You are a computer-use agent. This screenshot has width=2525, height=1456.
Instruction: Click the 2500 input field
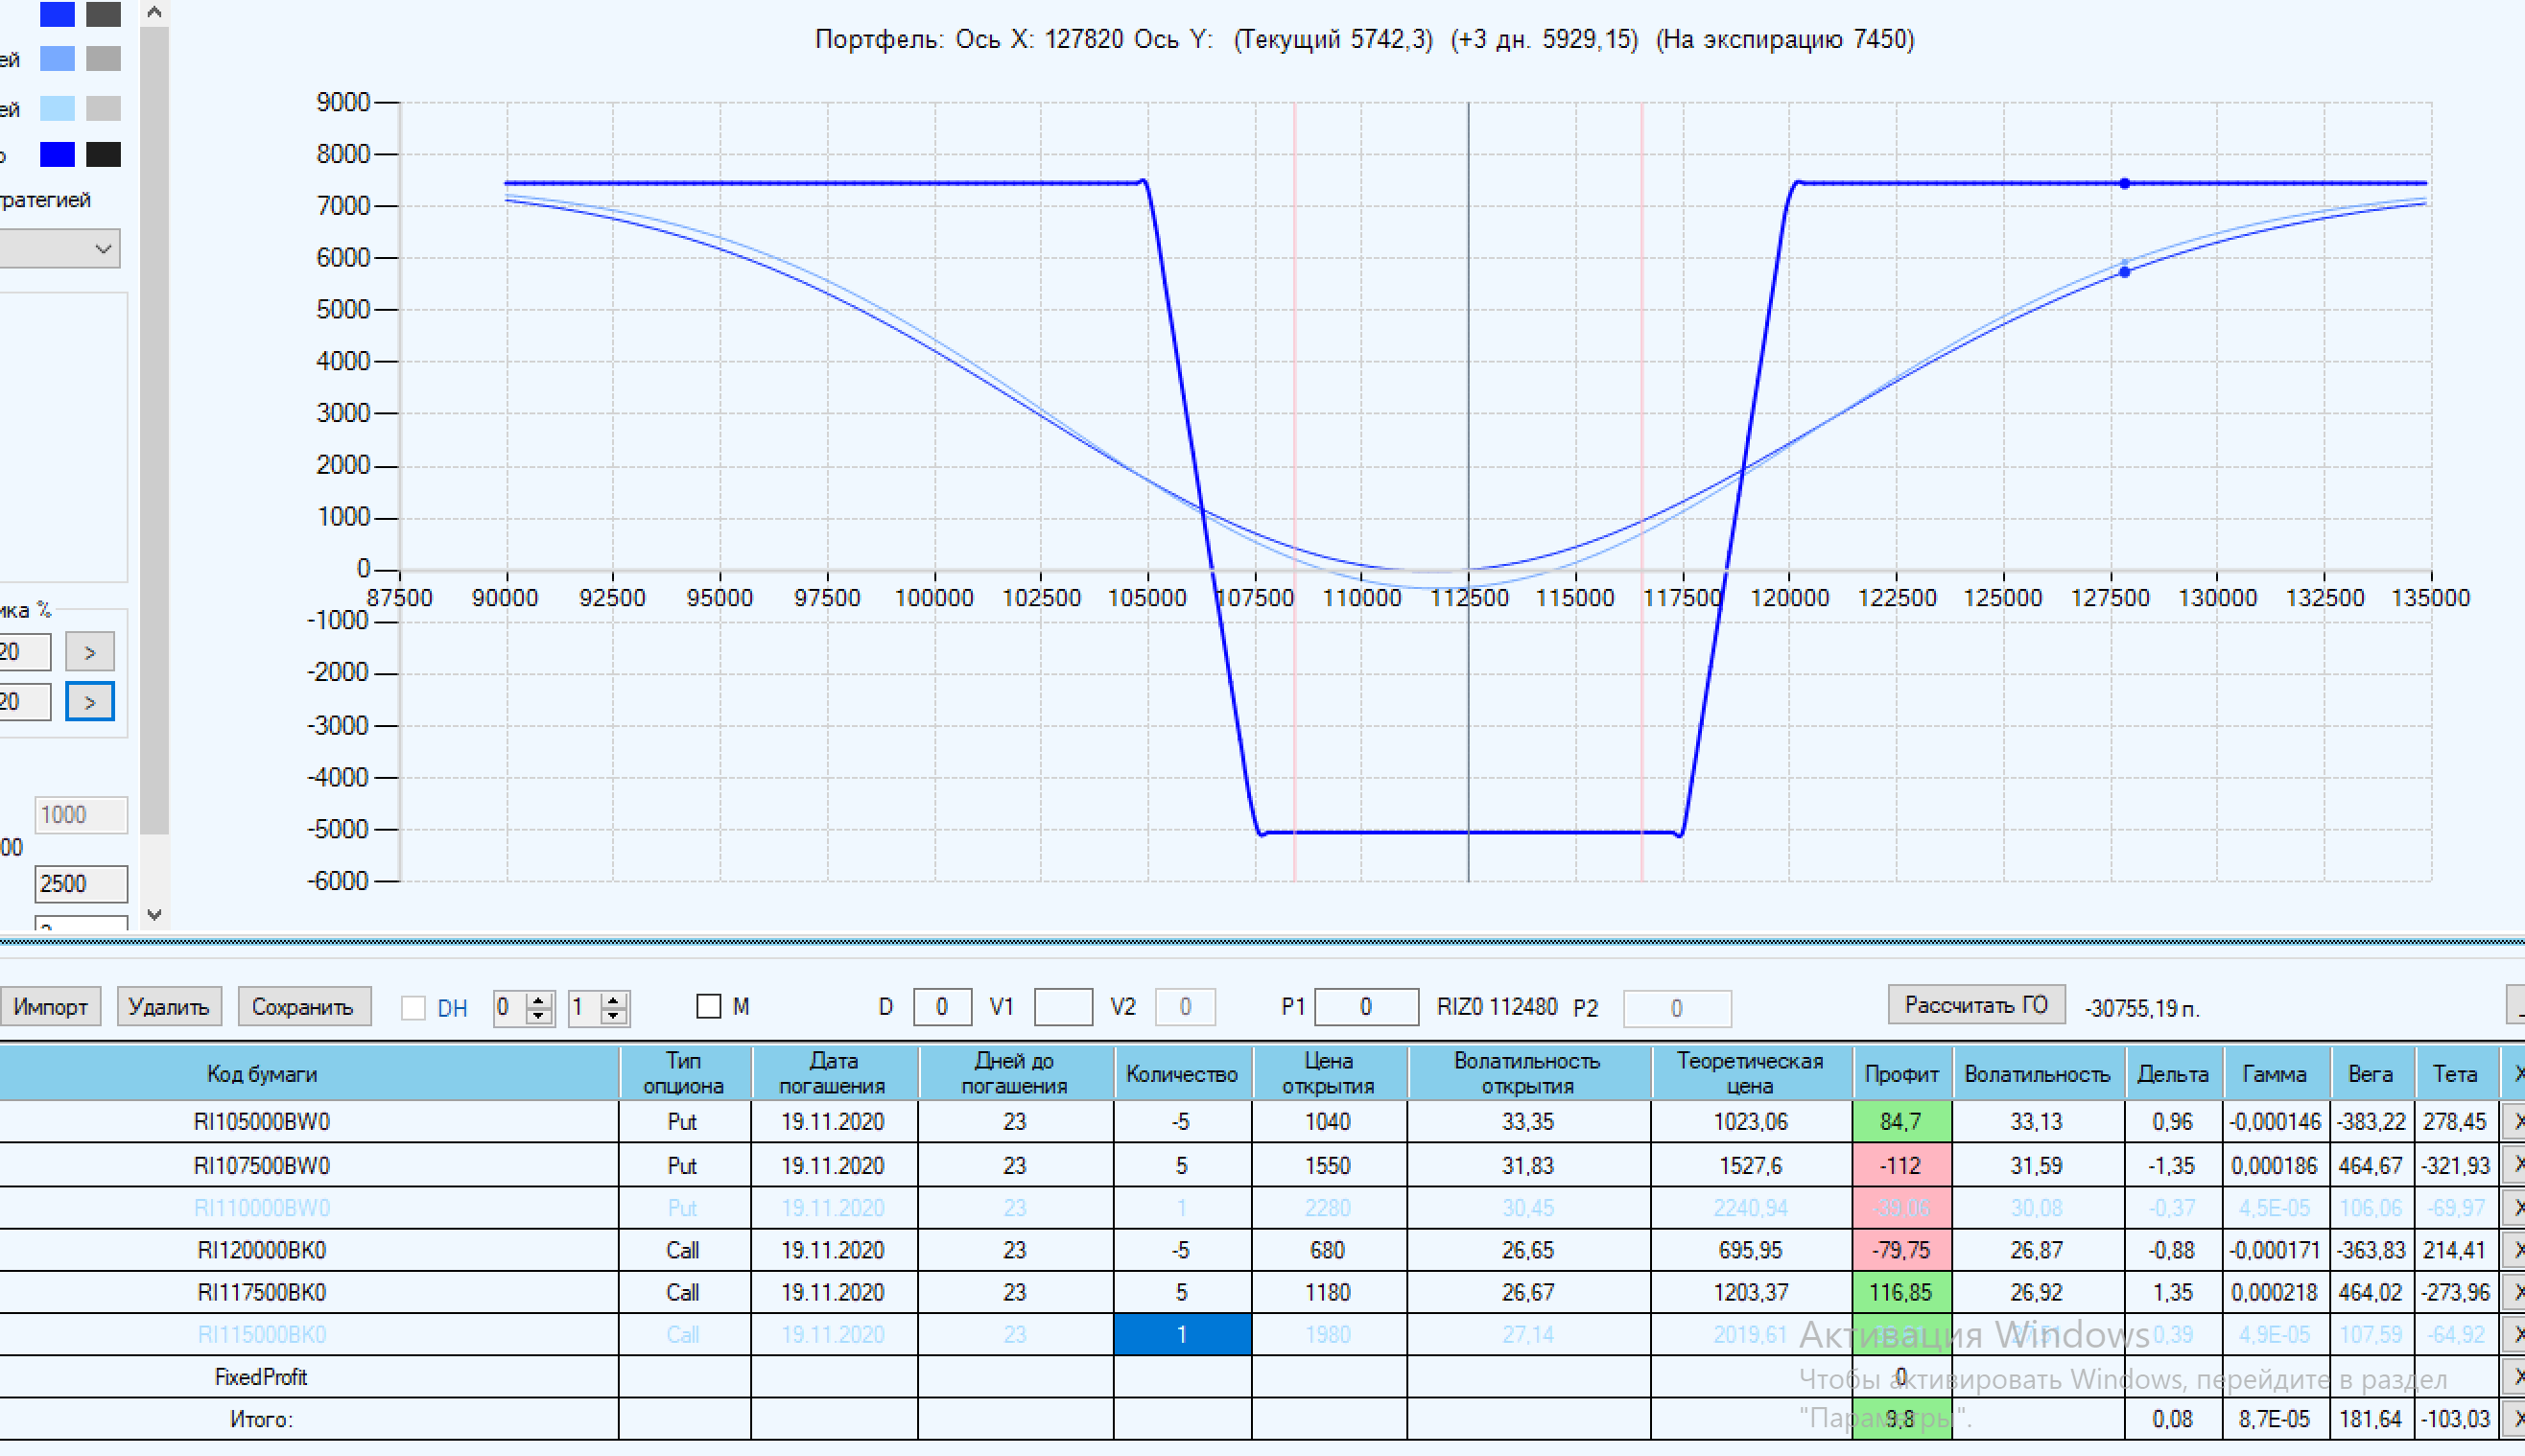click(80, 883)
